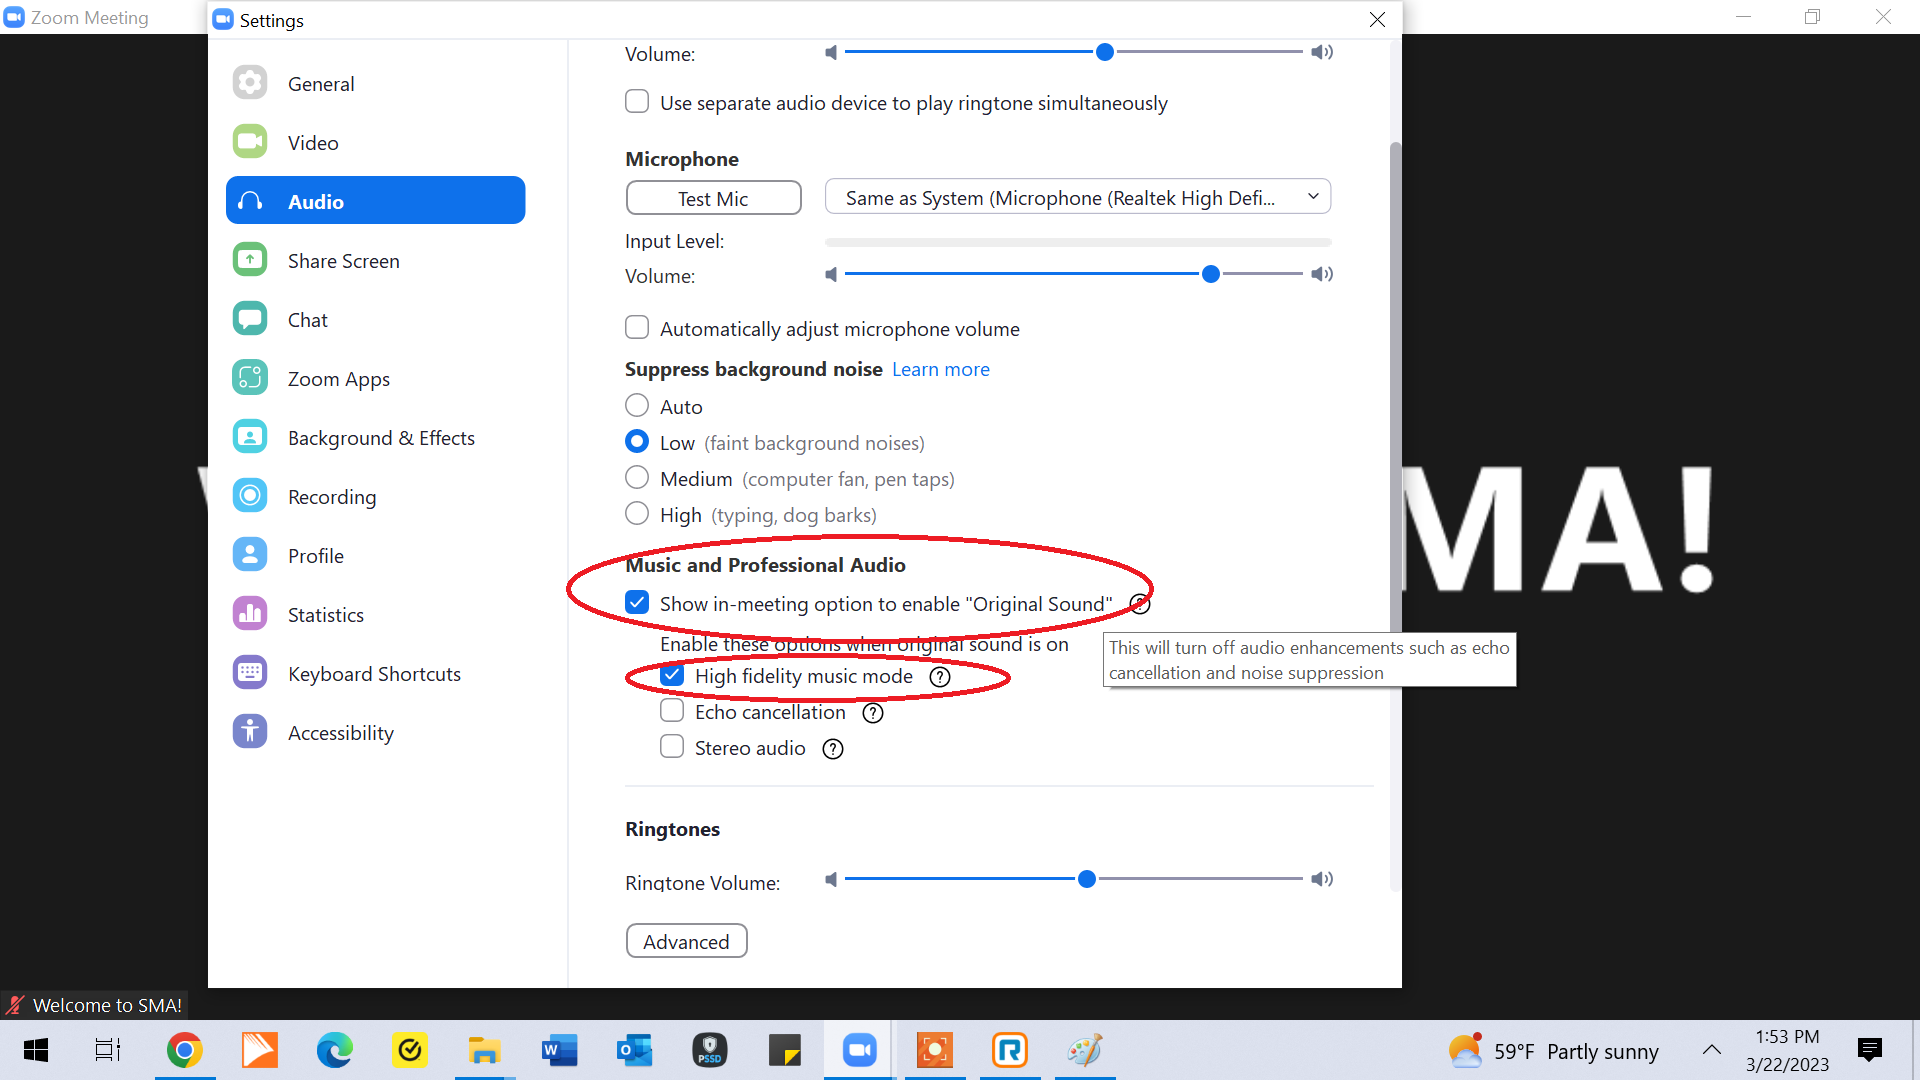Select Medium background noise suppression
Screen dimensions: 1920x1080
point(637,478)
